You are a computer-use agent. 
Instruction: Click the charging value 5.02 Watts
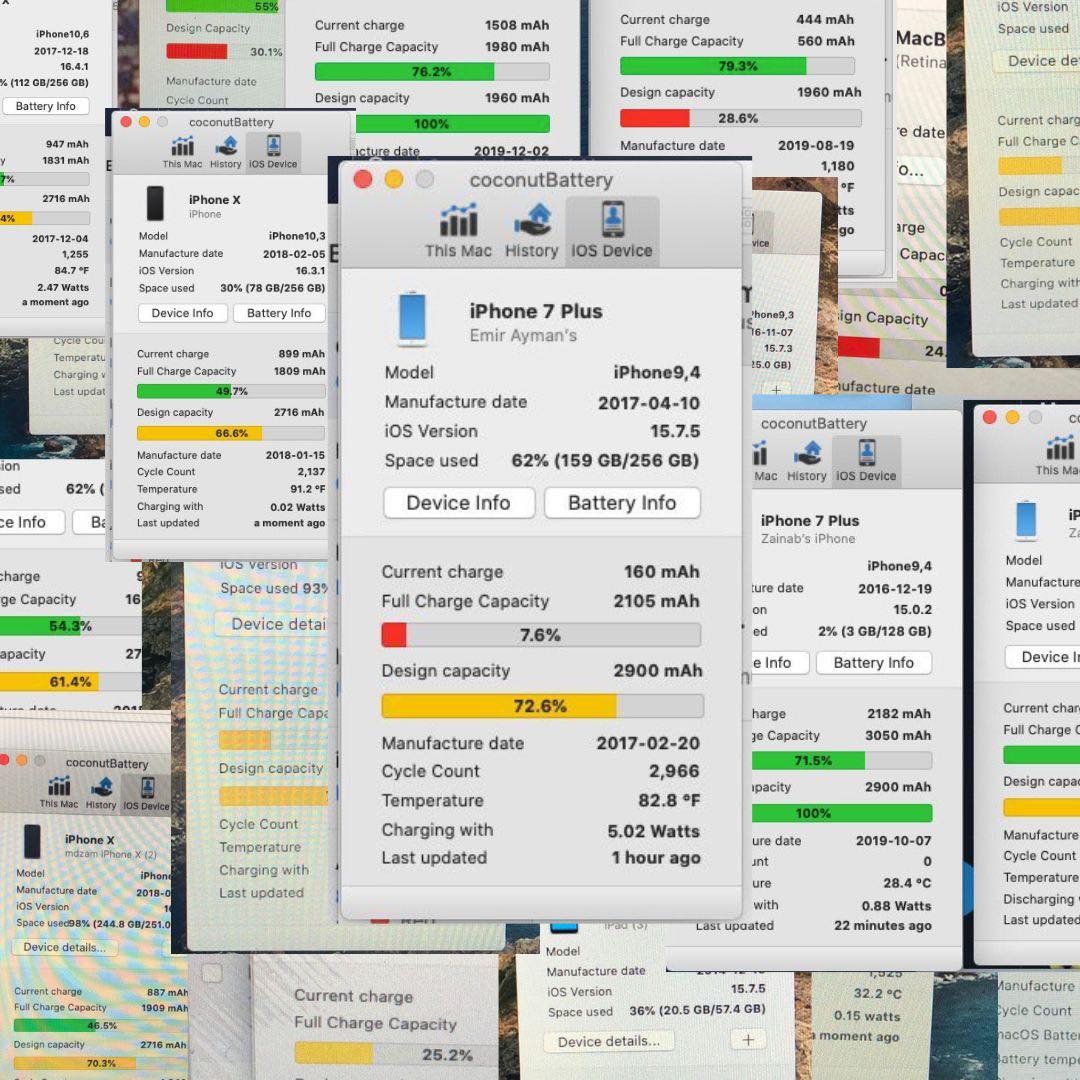tap(654, 831)
